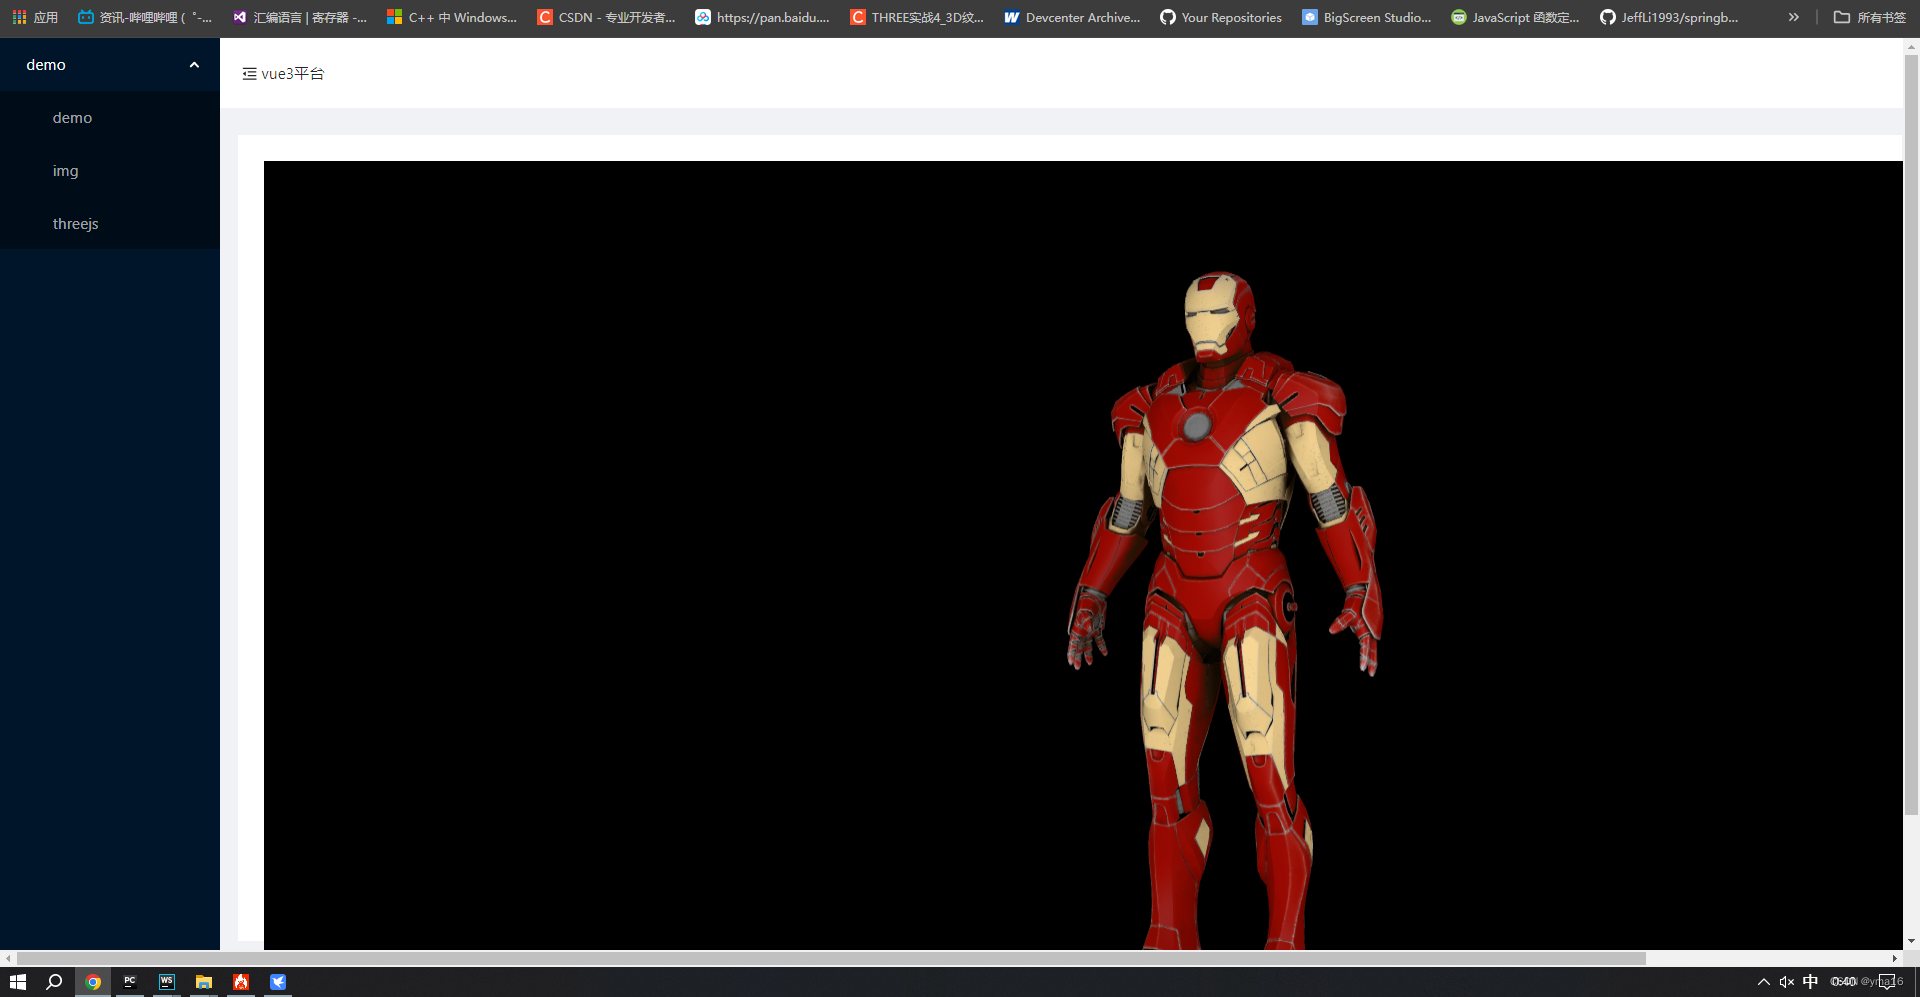Open the 资讯-哔哩哔哩 bookmark
The image size is (1920, 997).
[145, 17]
